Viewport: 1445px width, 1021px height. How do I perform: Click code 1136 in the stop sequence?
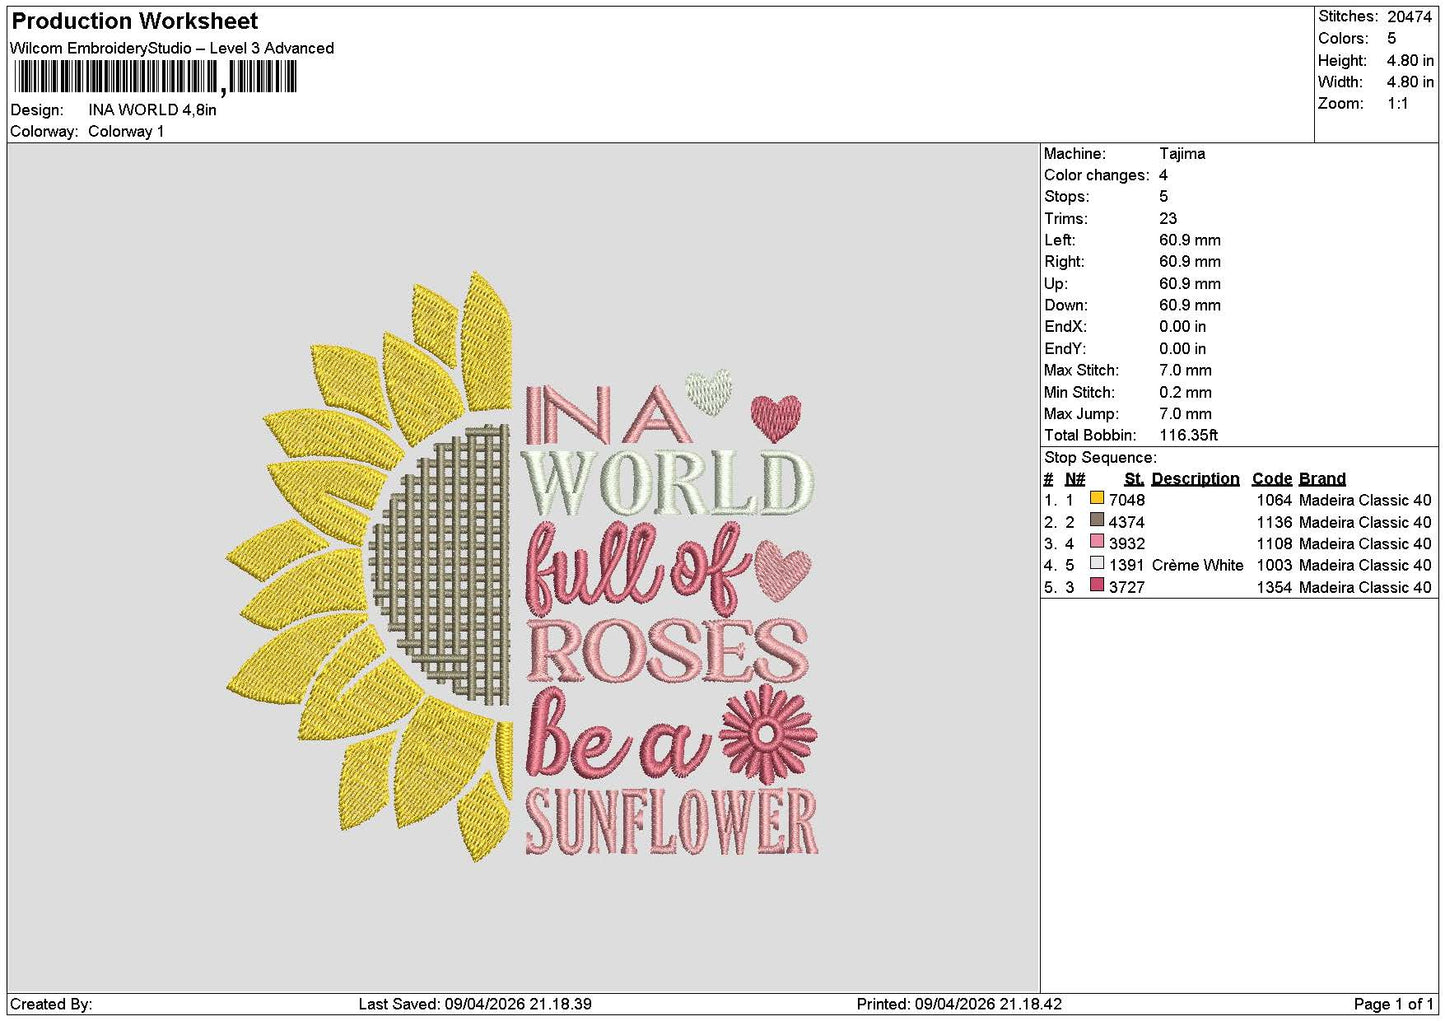click(x=1274, y=522)
